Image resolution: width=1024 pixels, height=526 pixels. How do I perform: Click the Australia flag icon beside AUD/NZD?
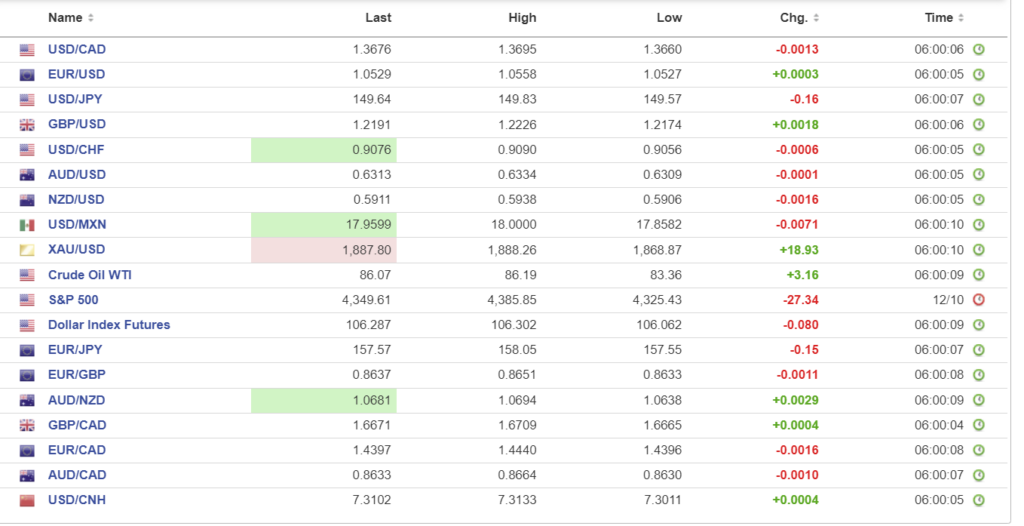(27, 400)
